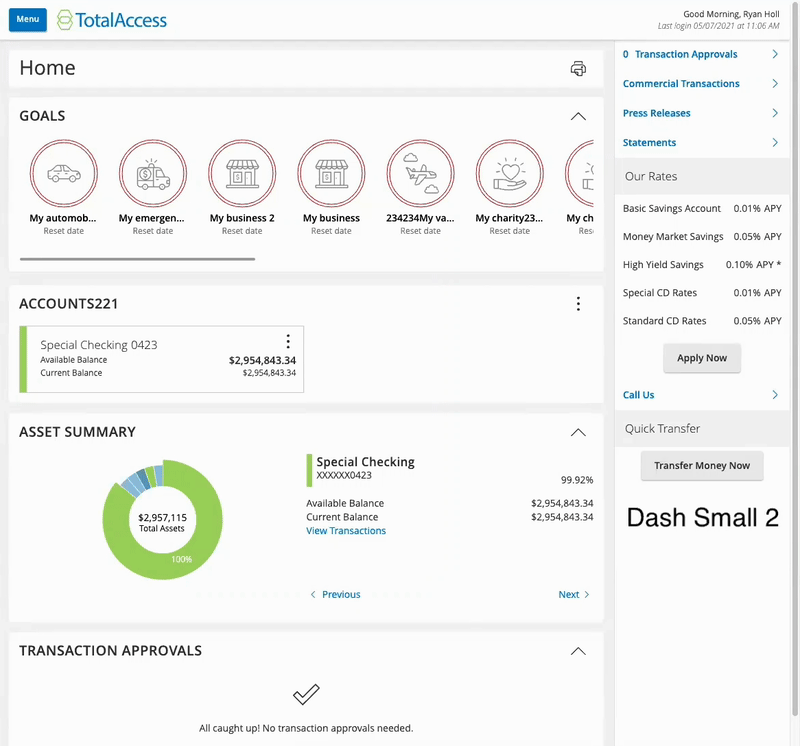Select the My business 2 storefront icon
Image resolution: width=800 pixels, height=746 pixels.
pyautogui.click(x=241, y=173)
